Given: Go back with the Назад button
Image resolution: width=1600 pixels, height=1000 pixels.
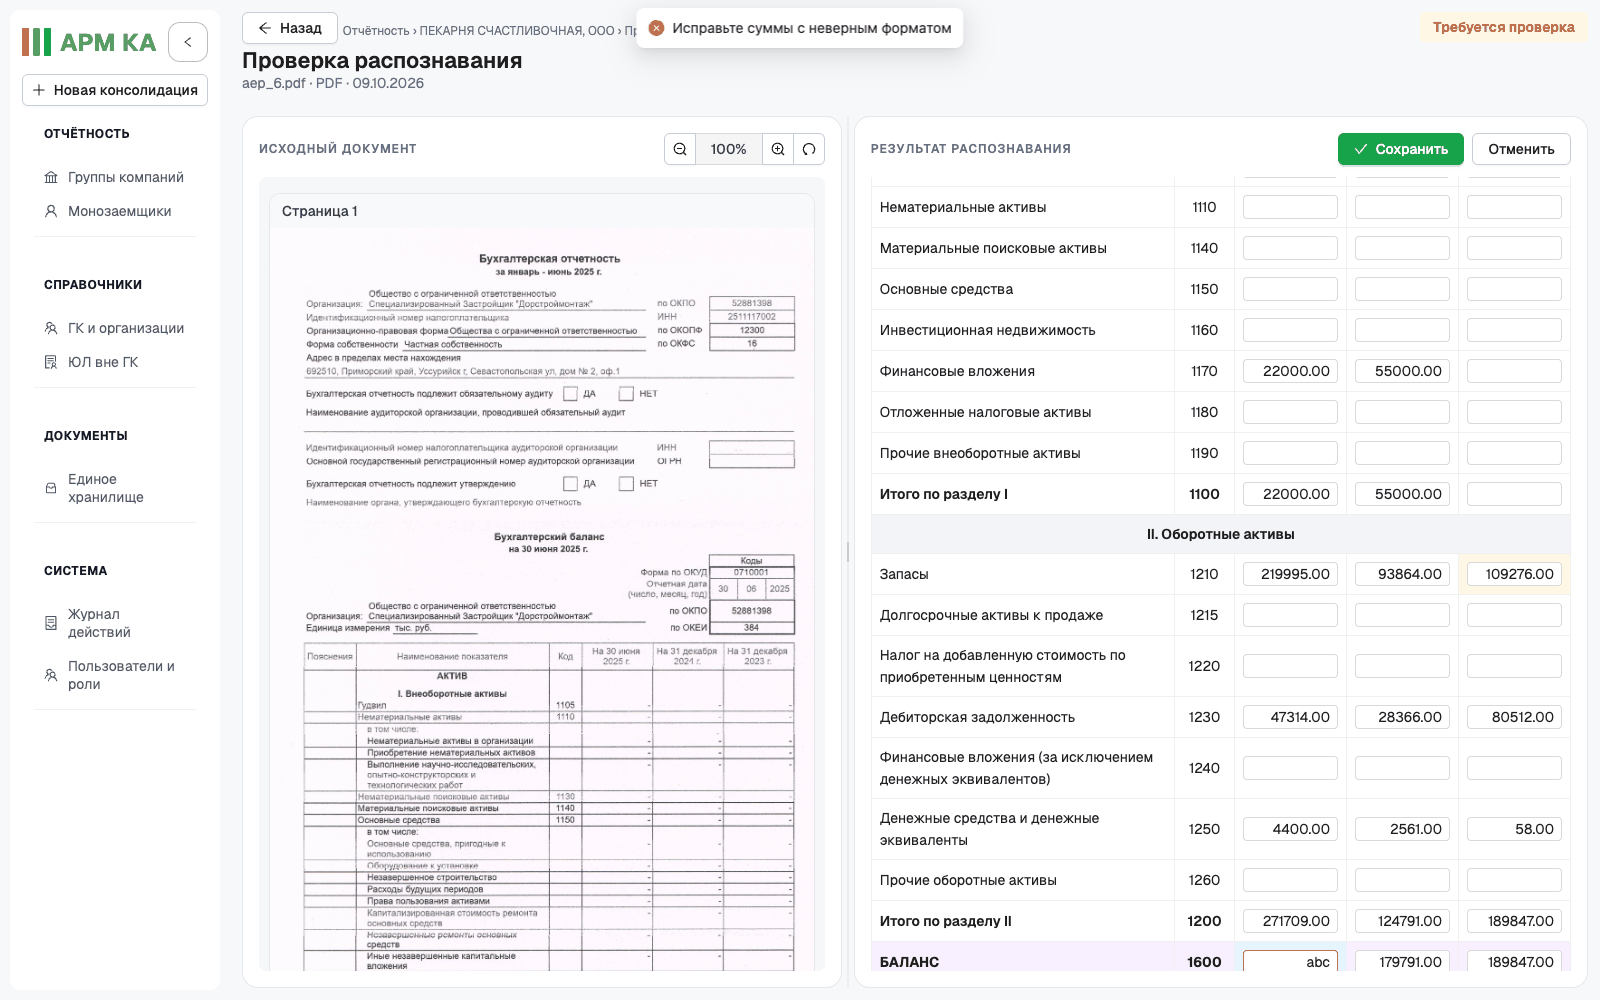Looking at the screenshot, I should click(x=290, y=28).
